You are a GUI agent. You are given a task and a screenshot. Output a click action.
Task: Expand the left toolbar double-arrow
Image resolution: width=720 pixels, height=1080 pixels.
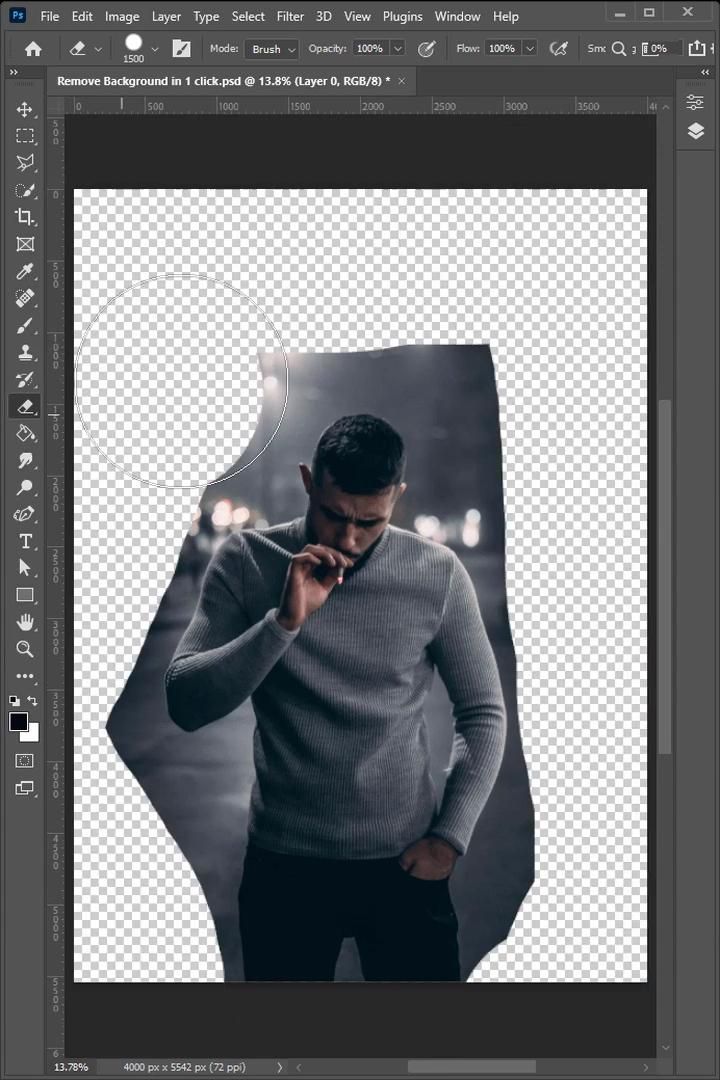click(x=14, y=72)
